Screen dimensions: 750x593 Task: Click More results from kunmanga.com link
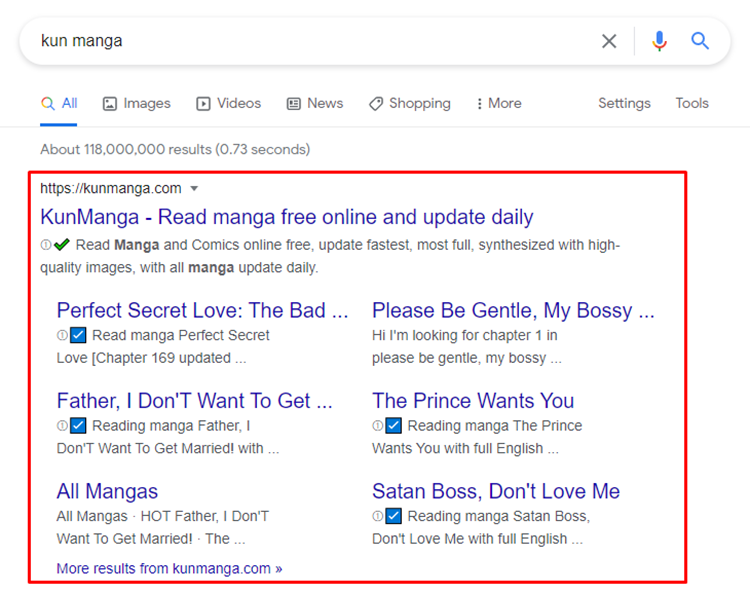[169, 569]
